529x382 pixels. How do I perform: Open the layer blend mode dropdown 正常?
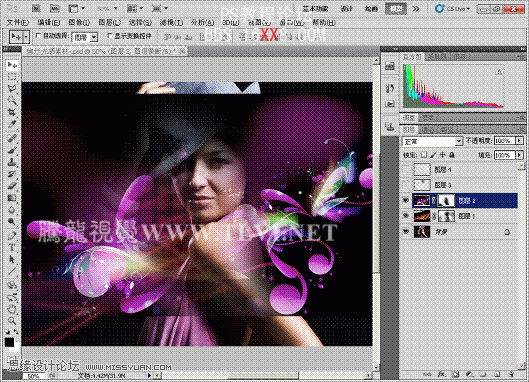(x=432, y=141)
